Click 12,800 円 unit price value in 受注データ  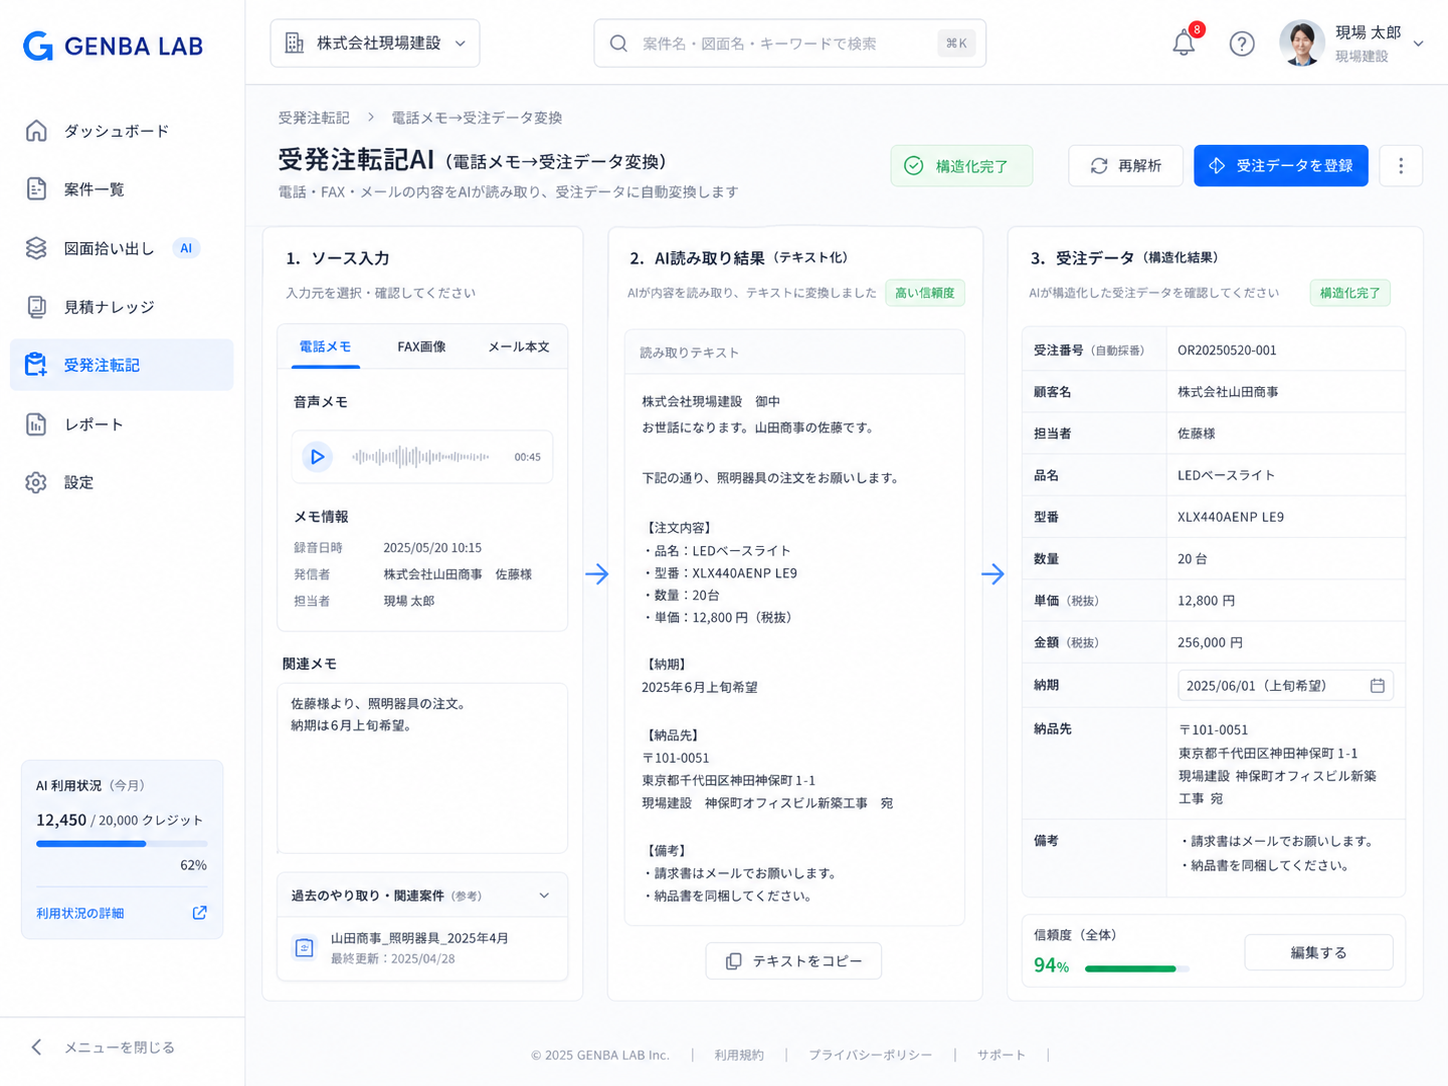[1206, 601]
